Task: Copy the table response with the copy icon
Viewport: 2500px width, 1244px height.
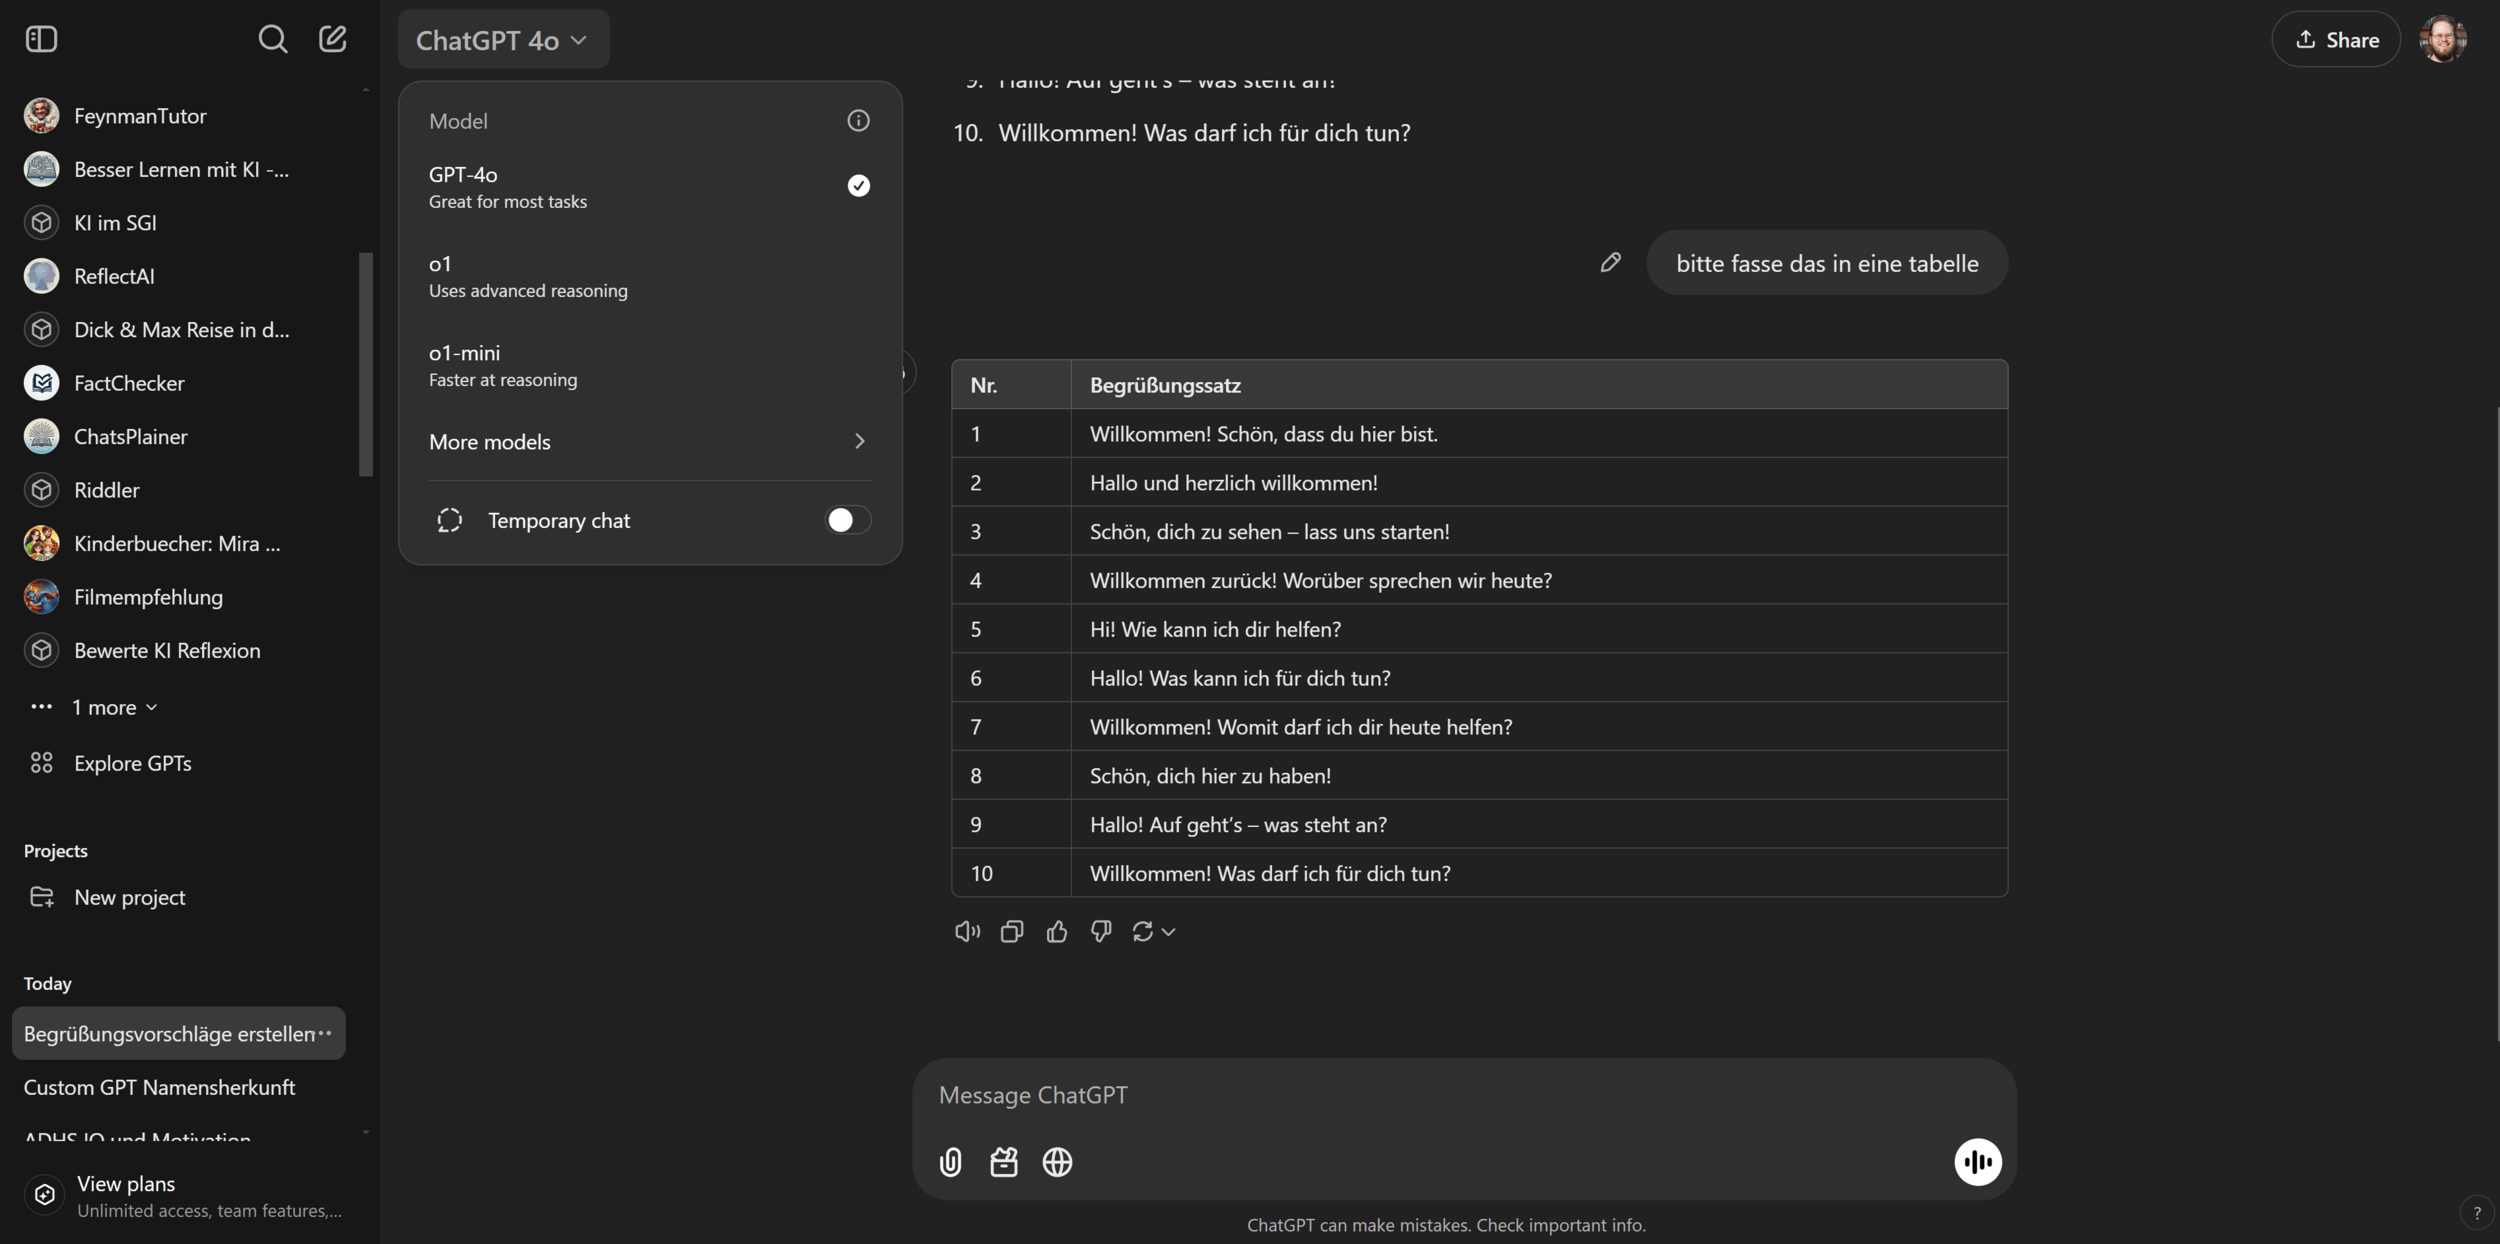Action: tap(1011, 931)
